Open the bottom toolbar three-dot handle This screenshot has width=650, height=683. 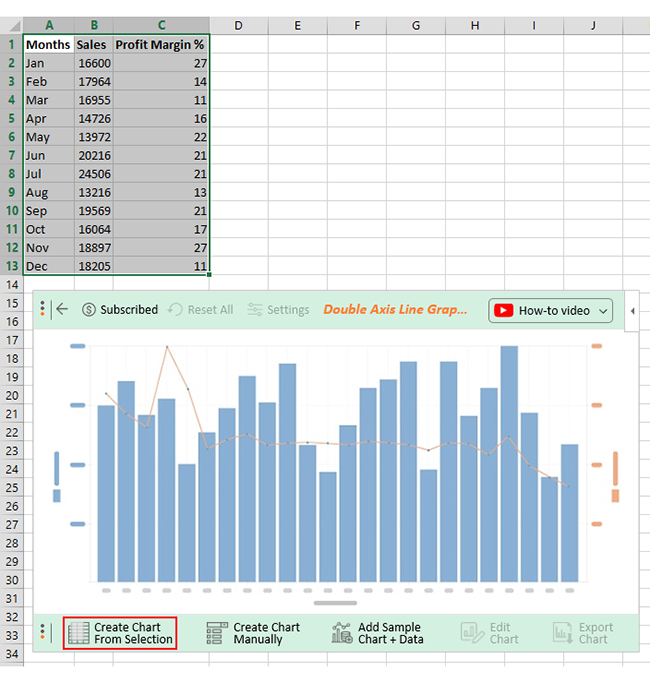[x=42, y=632]
